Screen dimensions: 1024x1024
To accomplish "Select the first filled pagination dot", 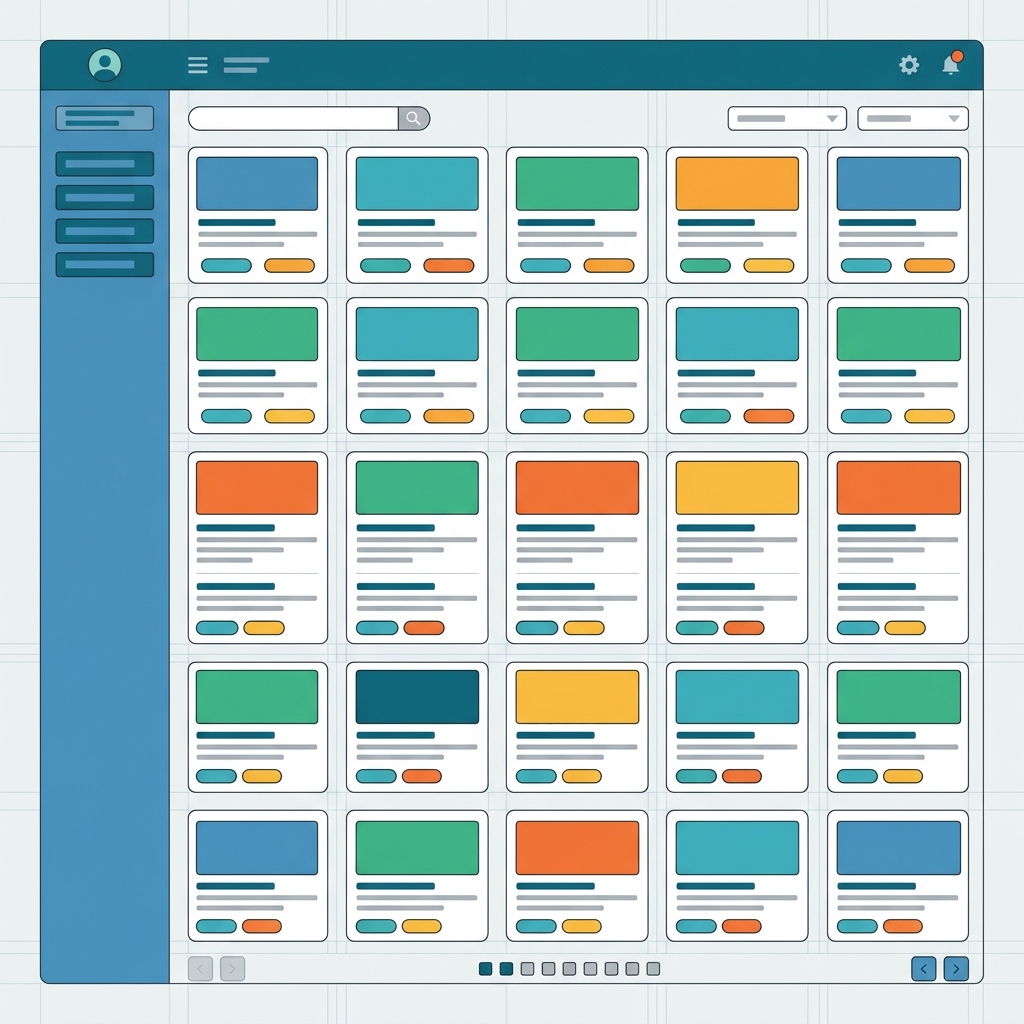I will 485,968.
